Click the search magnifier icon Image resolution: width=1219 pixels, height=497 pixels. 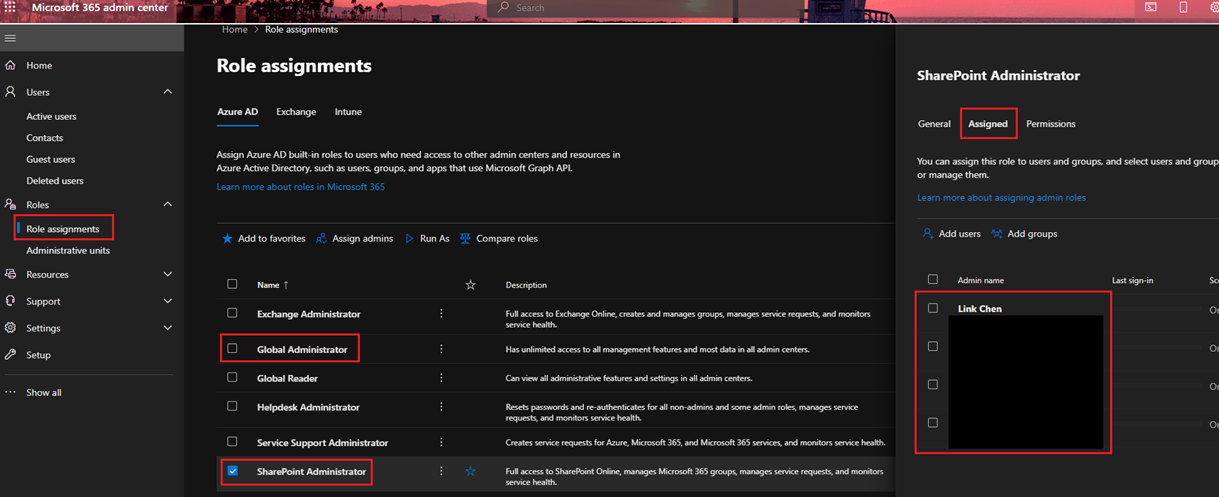coord(503,7)
